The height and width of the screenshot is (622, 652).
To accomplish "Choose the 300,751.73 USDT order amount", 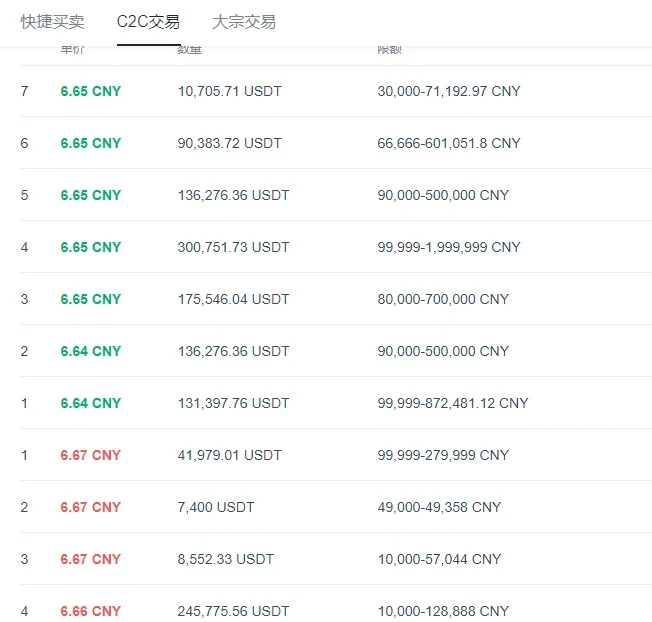I will (233, 247).
